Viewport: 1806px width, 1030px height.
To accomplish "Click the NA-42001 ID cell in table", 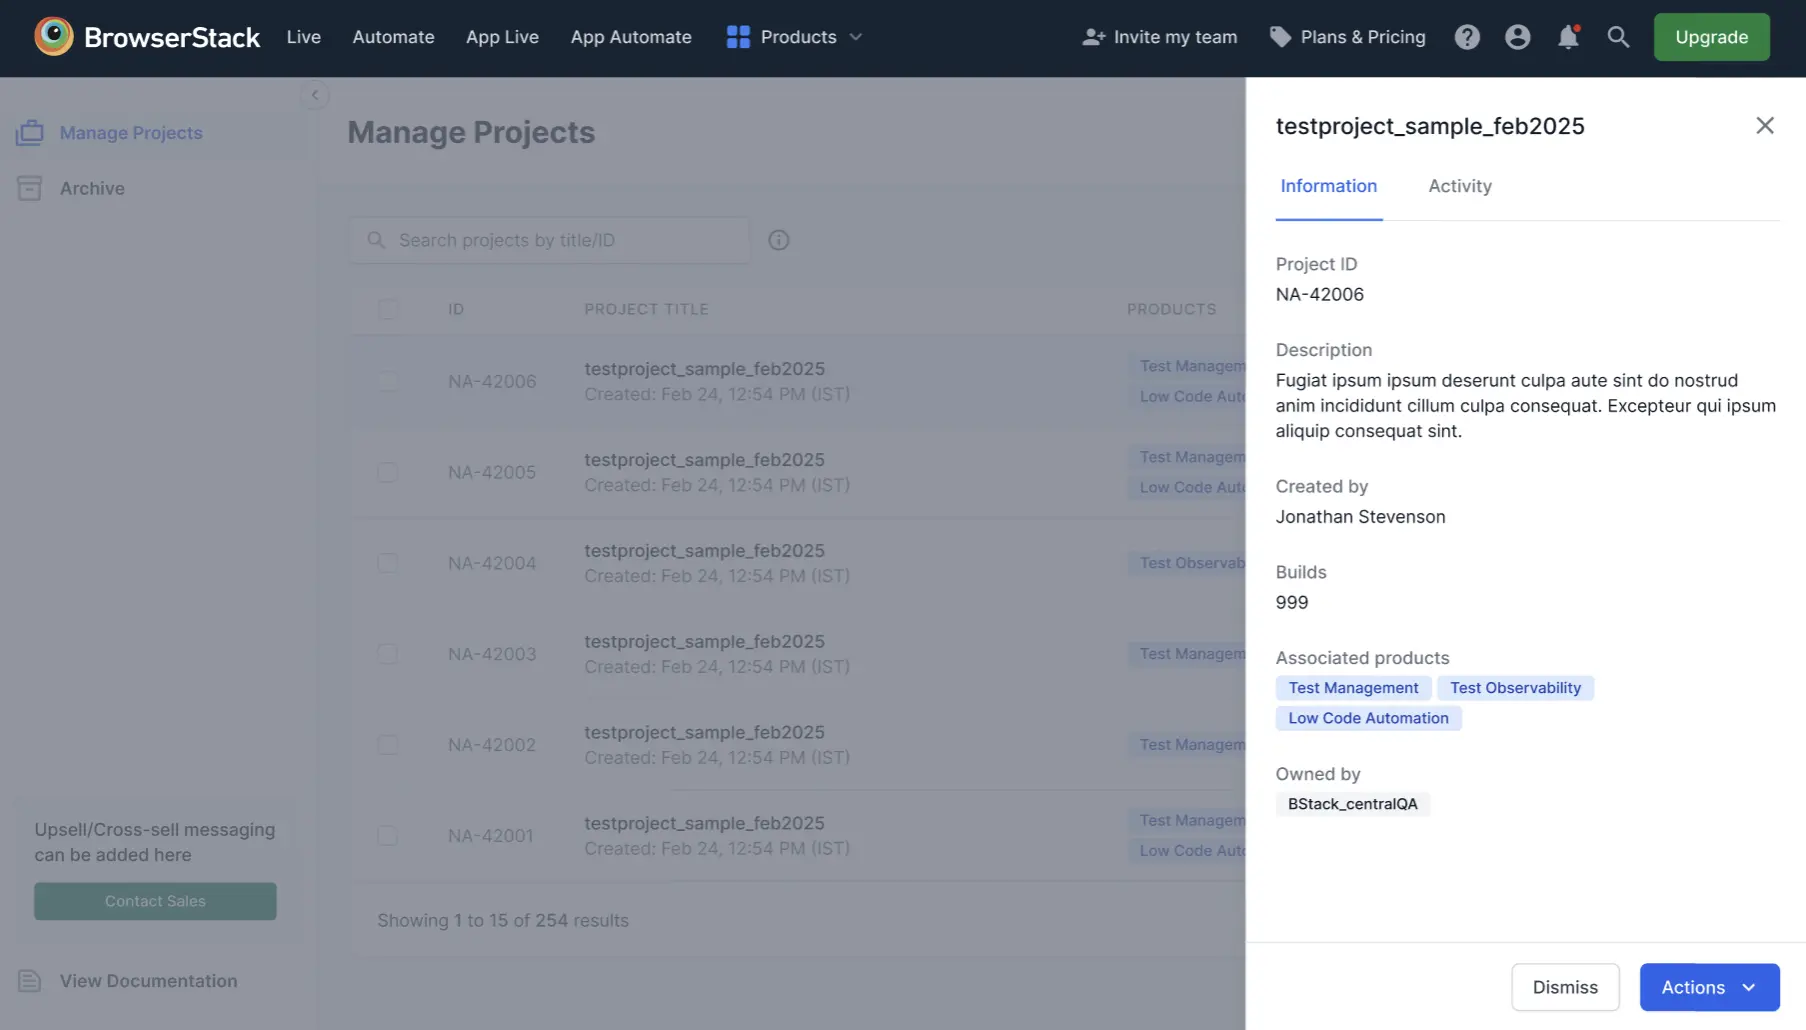I will [491, 836].
